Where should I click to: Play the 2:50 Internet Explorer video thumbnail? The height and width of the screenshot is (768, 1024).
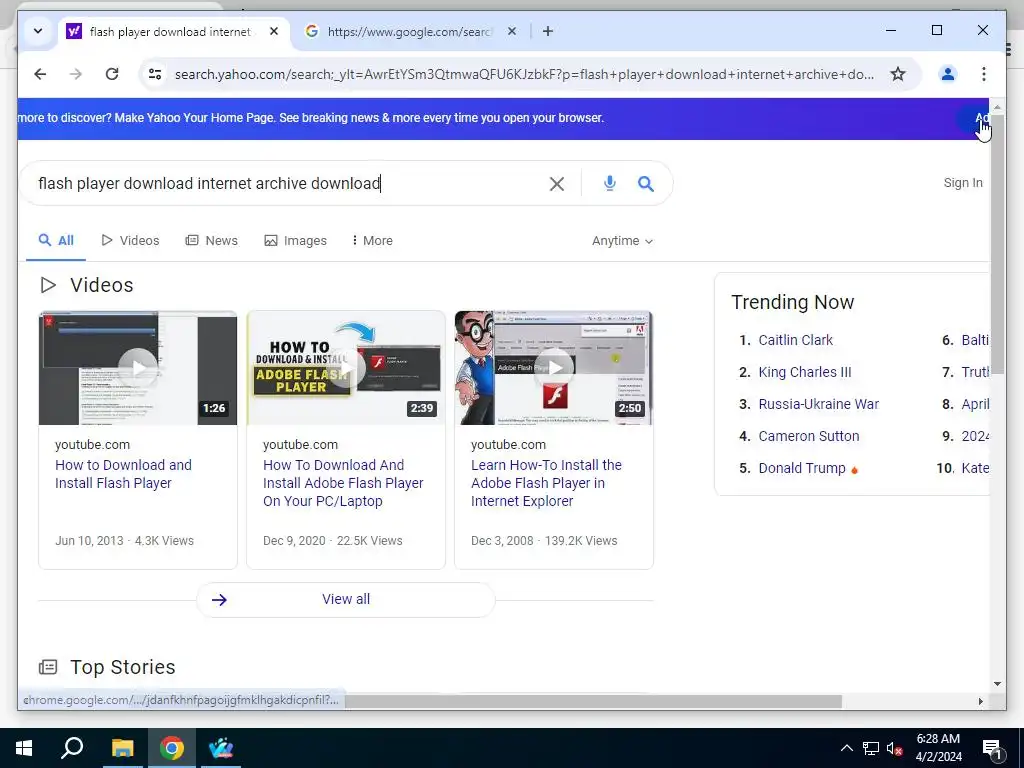point(554,368)
